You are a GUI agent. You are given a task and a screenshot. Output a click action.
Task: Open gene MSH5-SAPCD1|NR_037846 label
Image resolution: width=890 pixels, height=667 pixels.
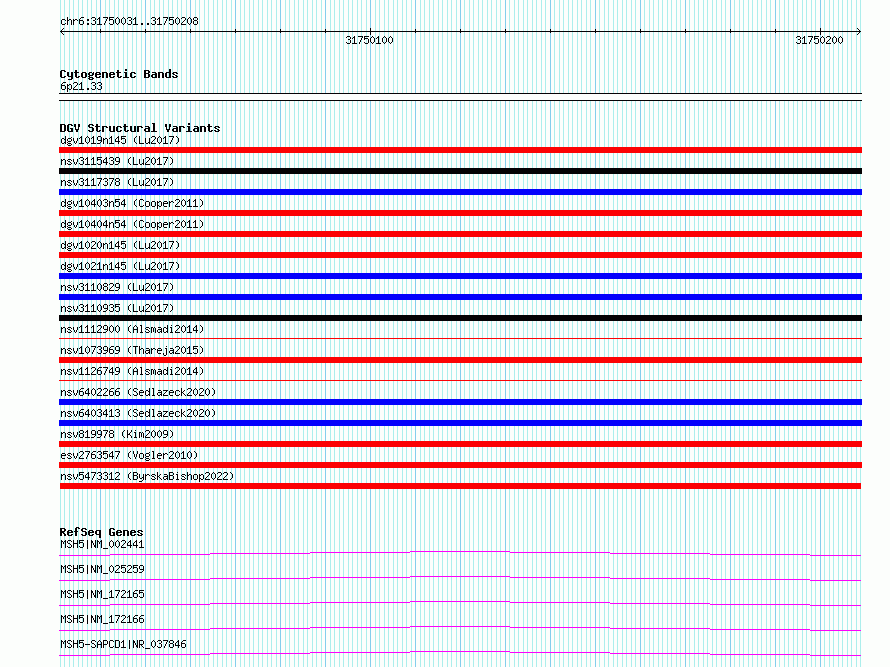tap(123, 644)
